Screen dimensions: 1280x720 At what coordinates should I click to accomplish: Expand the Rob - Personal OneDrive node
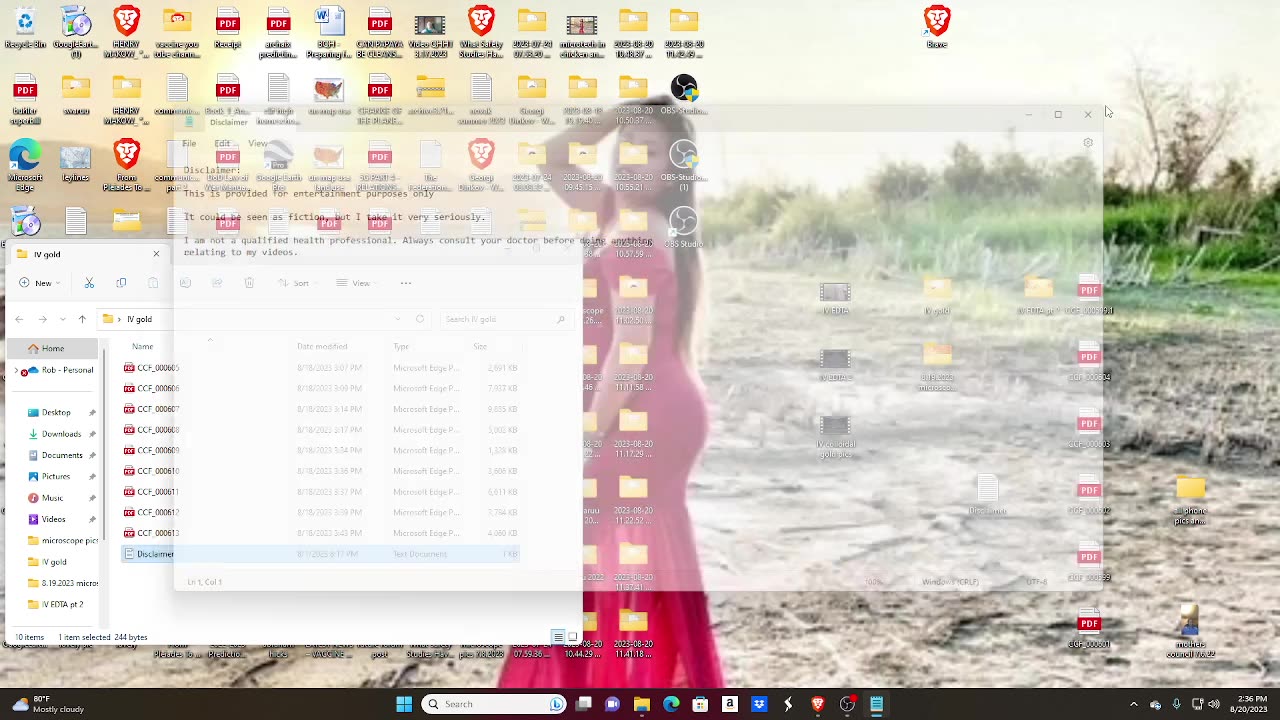point(17,371)
